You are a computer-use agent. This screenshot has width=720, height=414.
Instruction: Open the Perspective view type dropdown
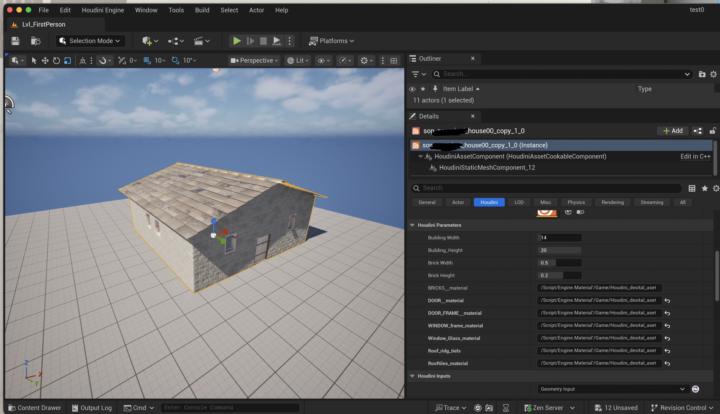point(254,61)
